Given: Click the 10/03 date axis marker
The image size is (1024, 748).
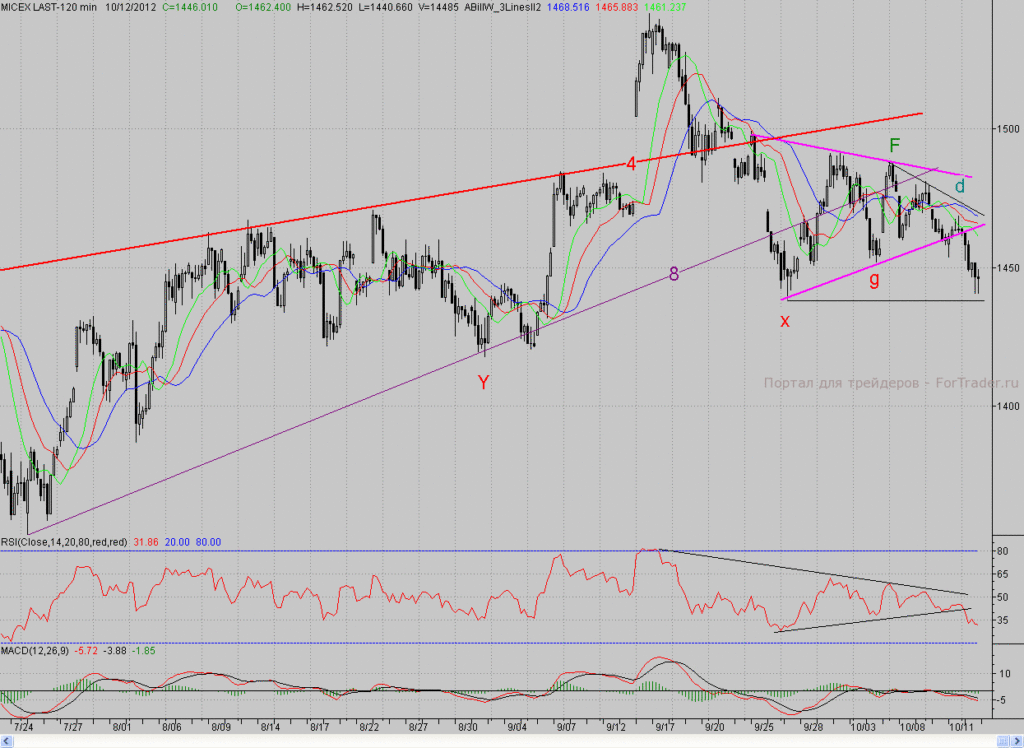Looking at the screenshot, I should coord(863,726).
